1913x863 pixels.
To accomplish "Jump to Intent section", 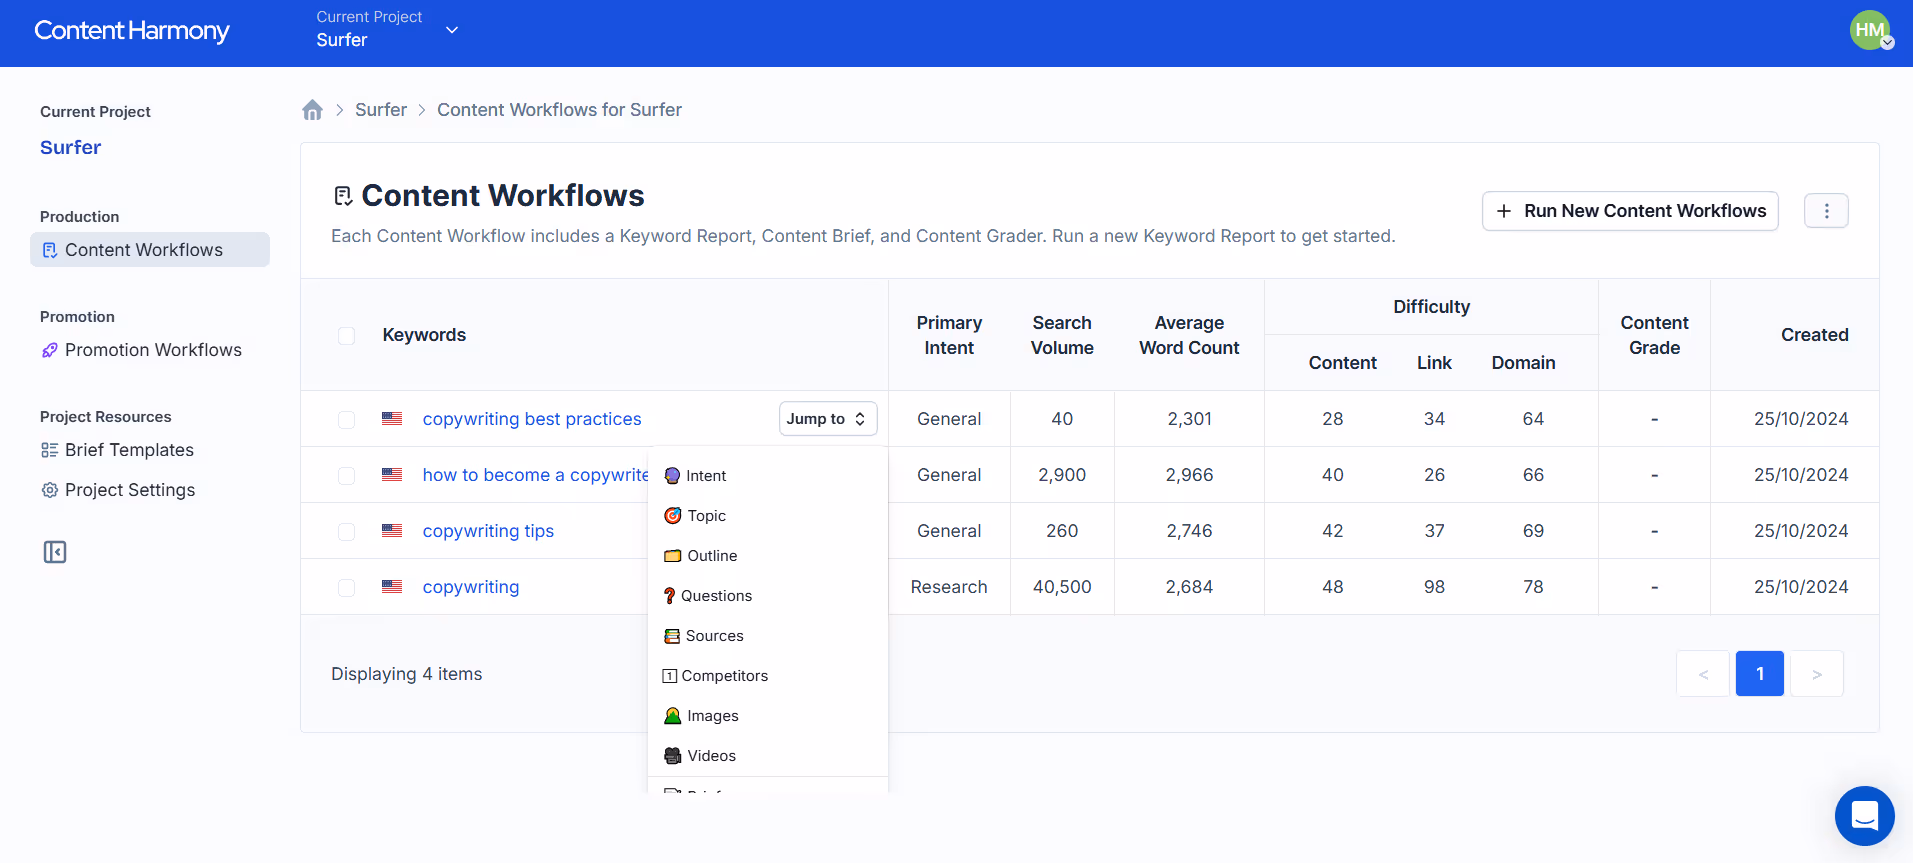I will tap(767, 476).
